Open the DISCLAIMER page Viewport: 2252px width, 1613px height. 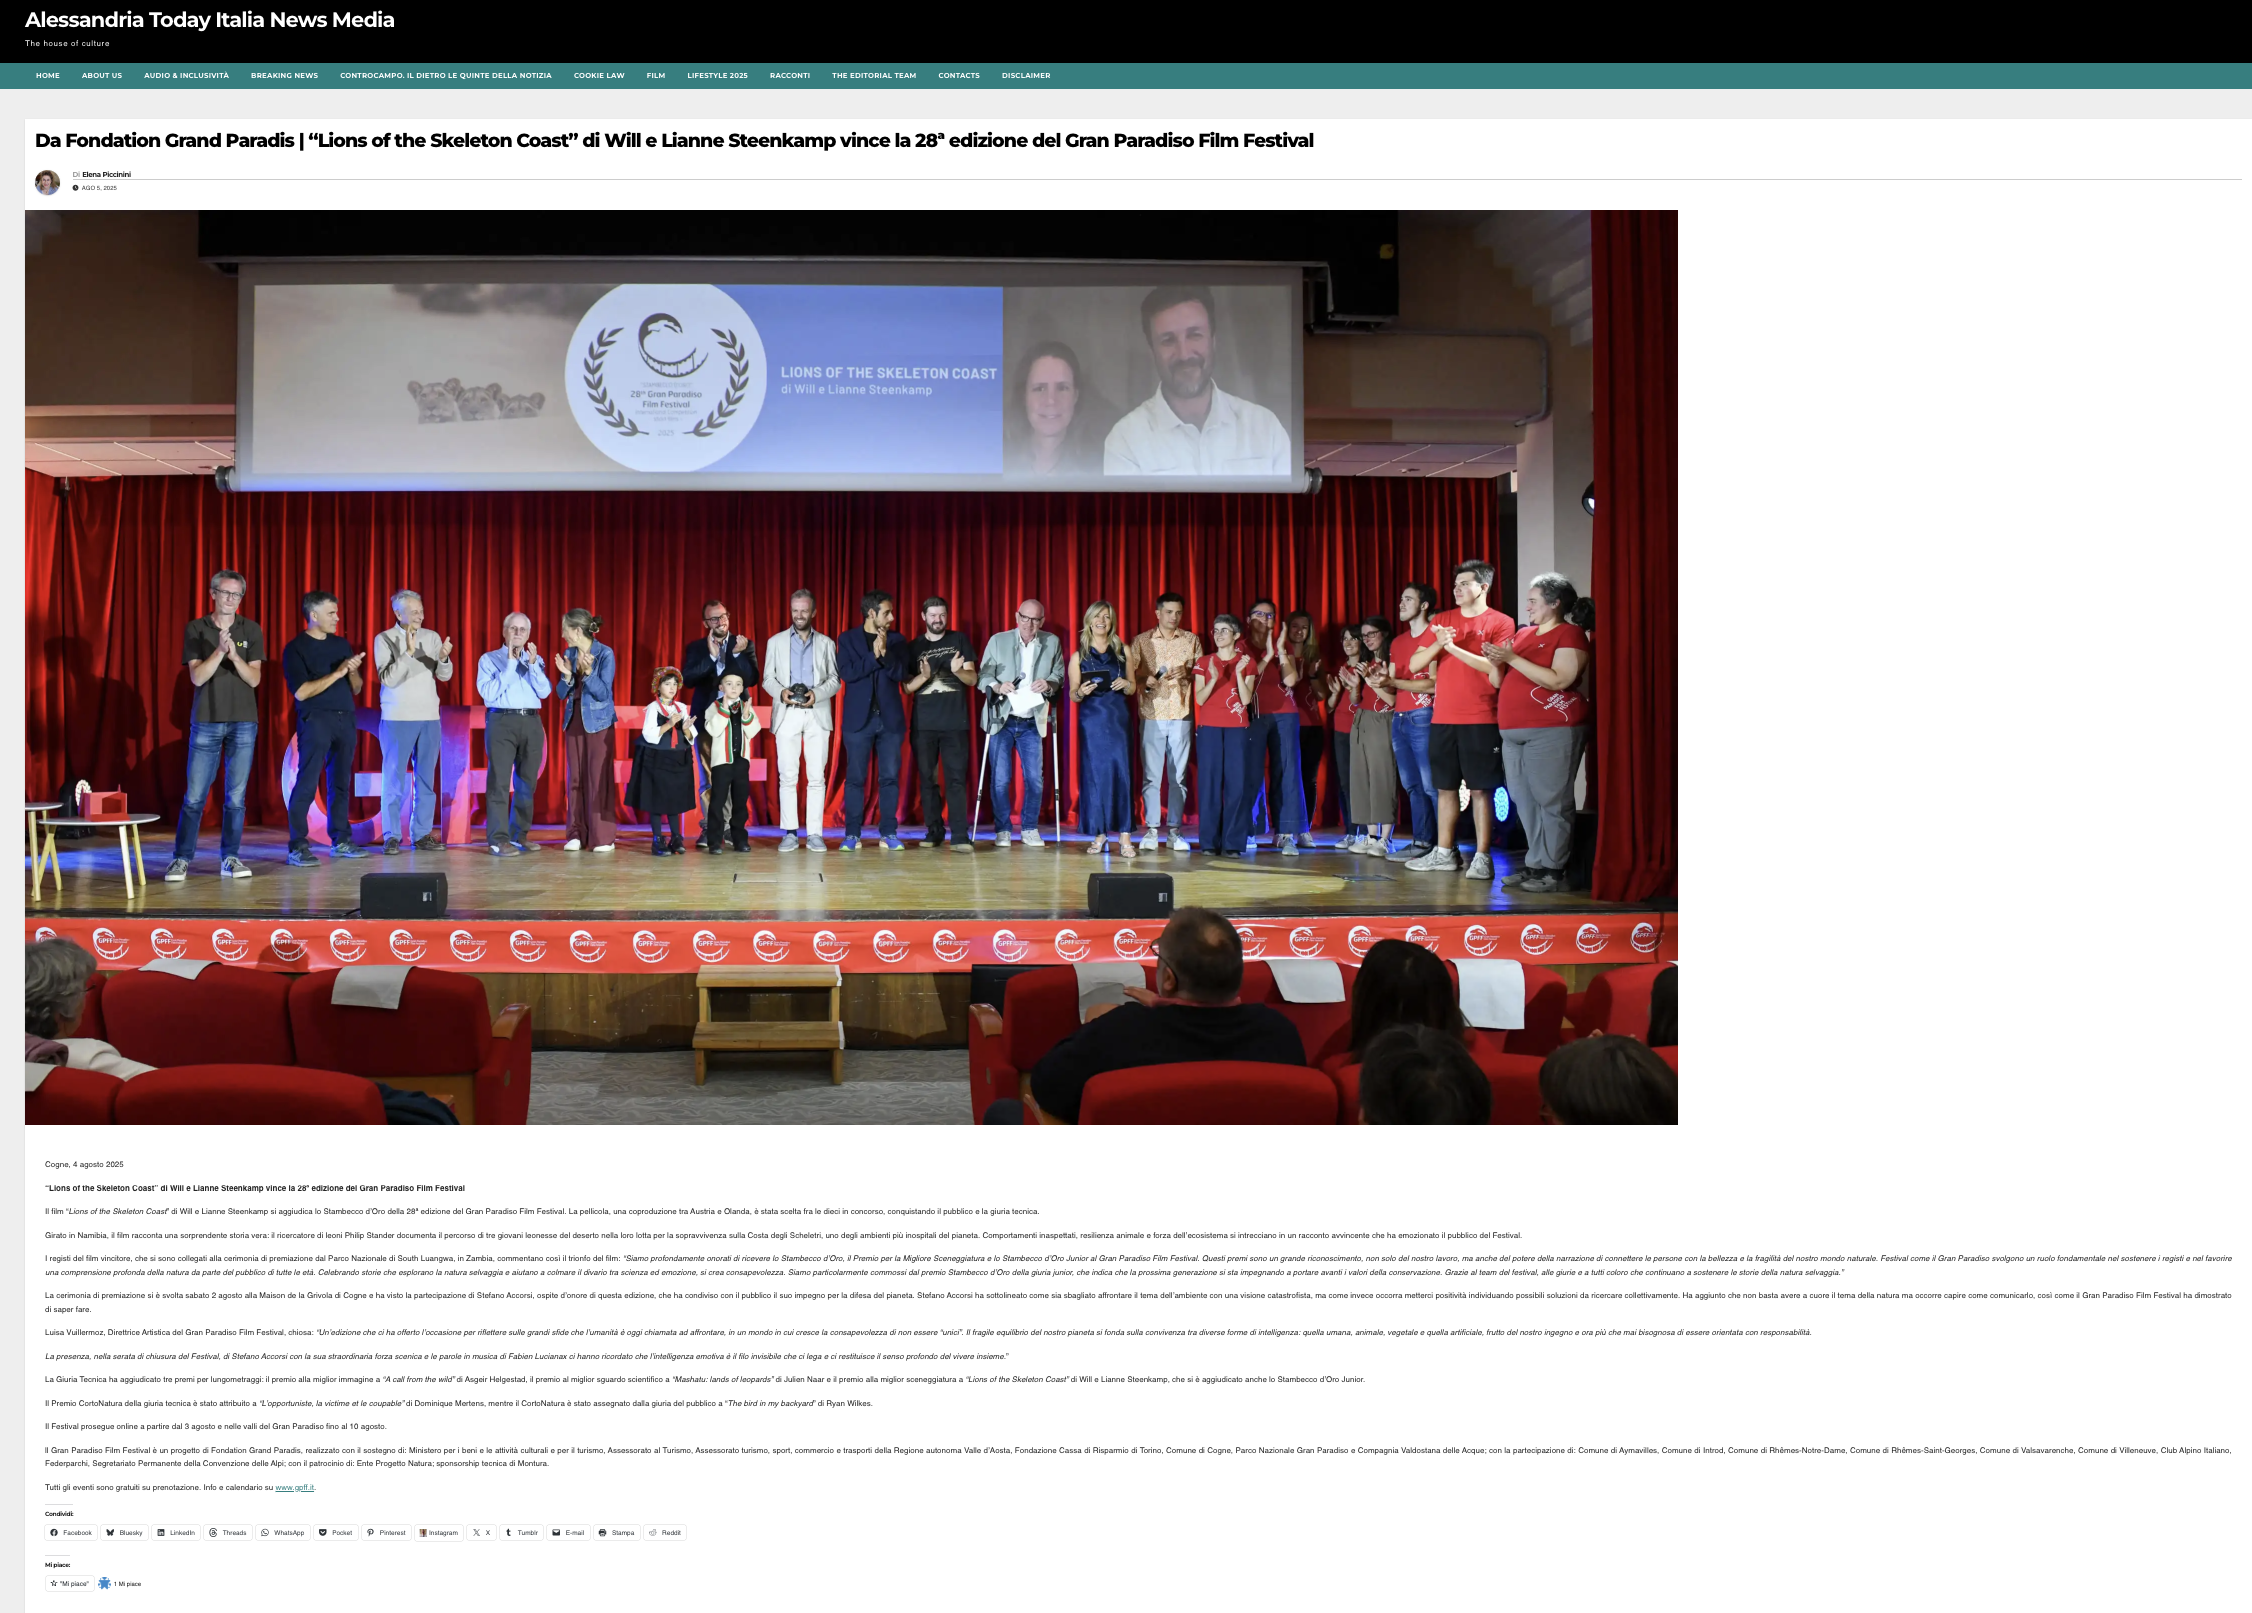click(x=1026, y=76)
